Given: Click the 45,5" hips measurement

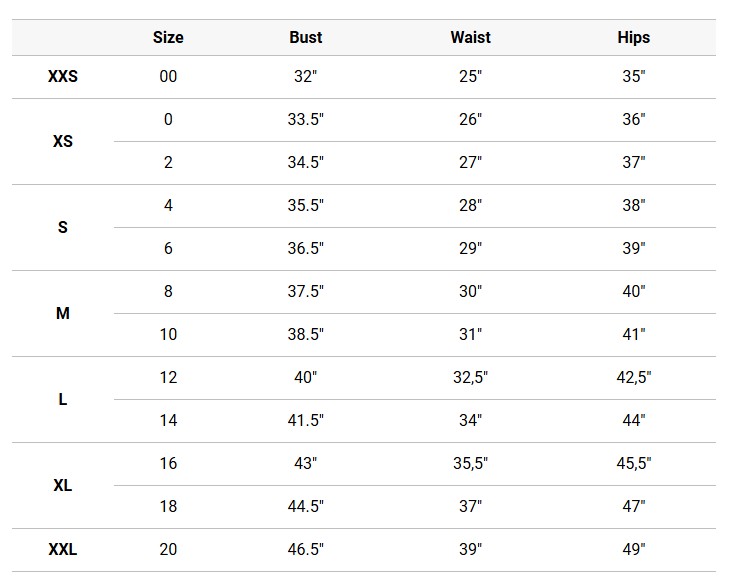Looking at the screenshot, I should [633, 463].
